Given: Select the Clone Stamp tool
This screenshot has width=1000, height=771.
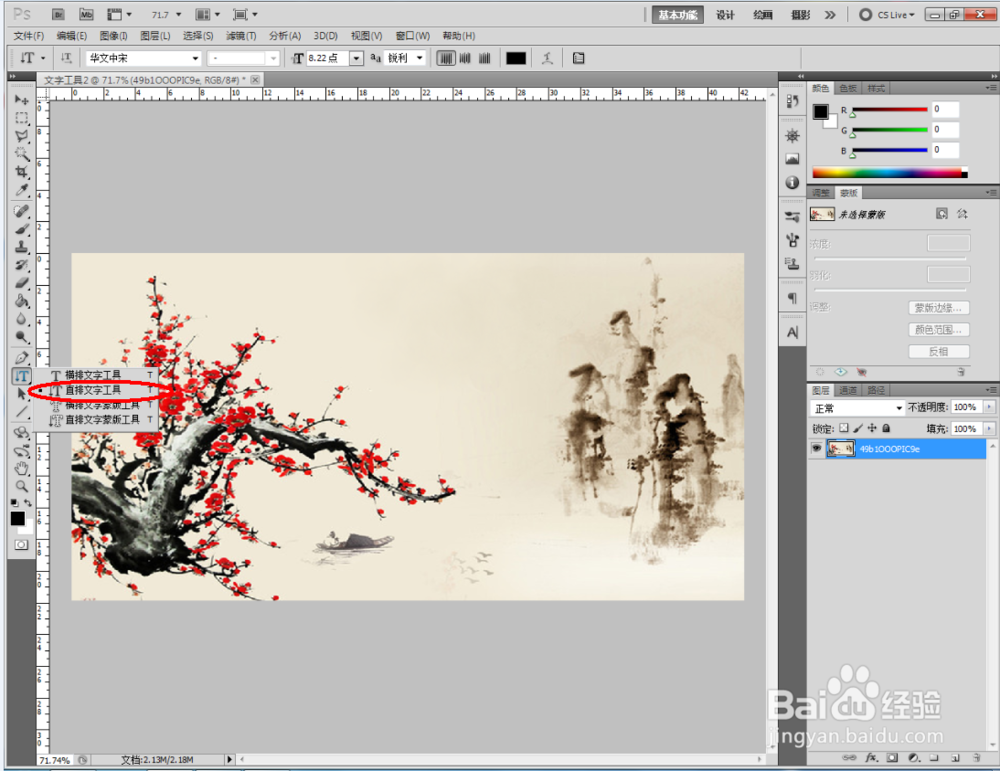Looking at the screenshot, I should coord(22,247).
